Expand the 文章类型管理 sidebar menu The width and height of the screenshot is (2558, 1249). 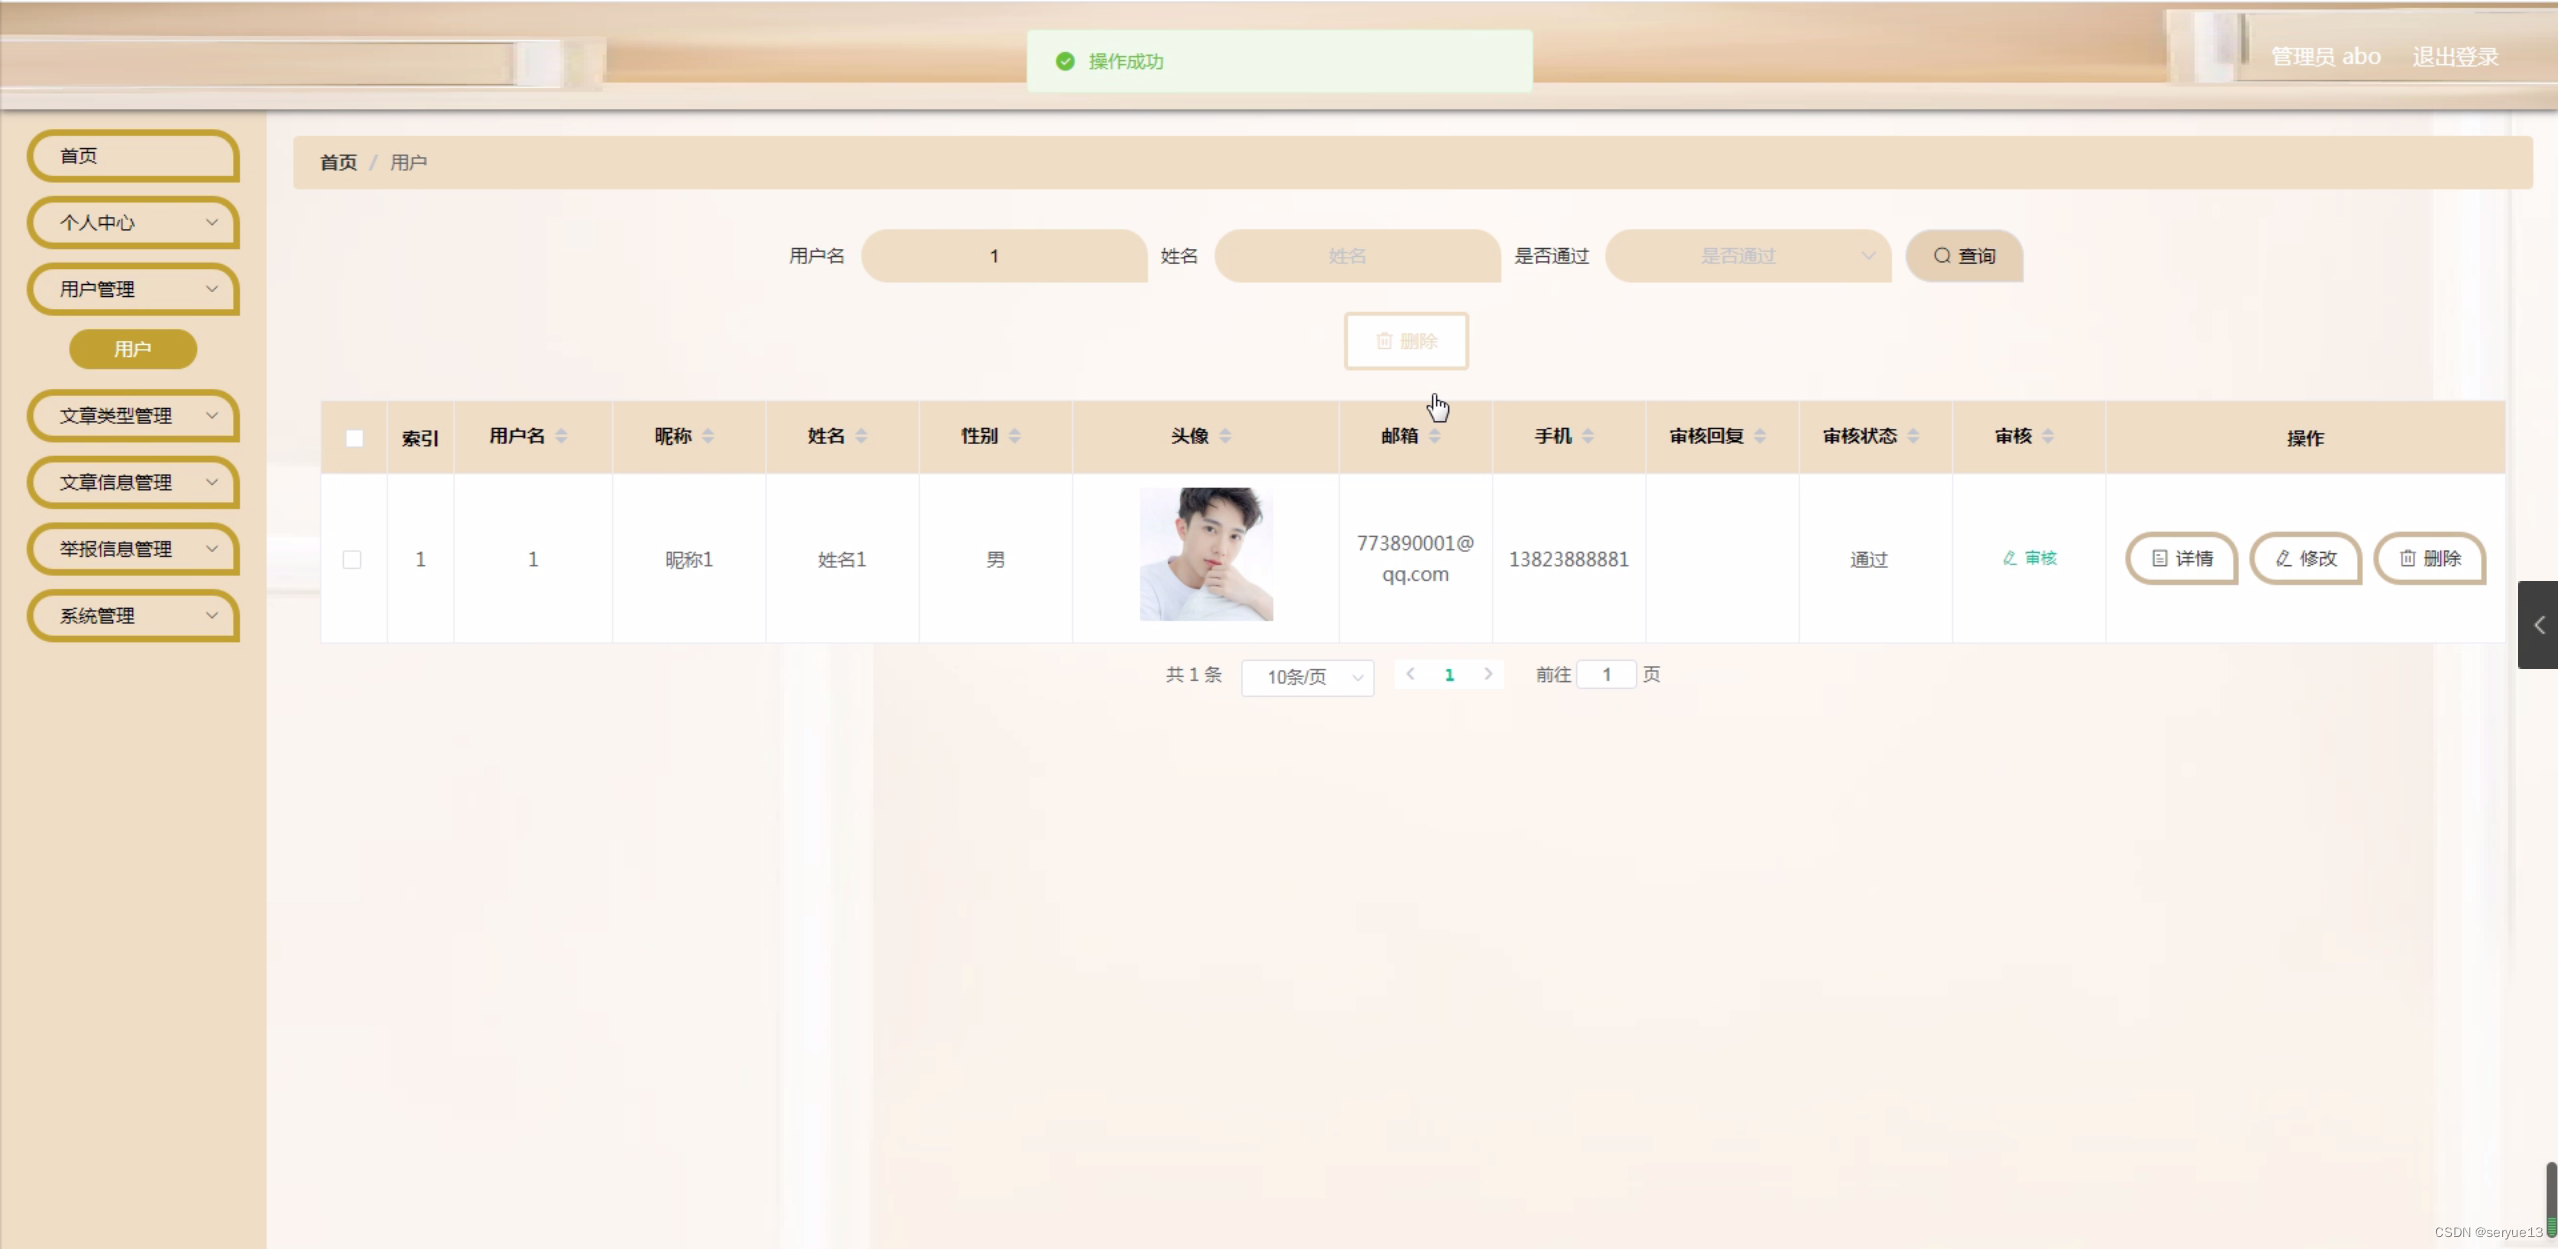(134, 416)
